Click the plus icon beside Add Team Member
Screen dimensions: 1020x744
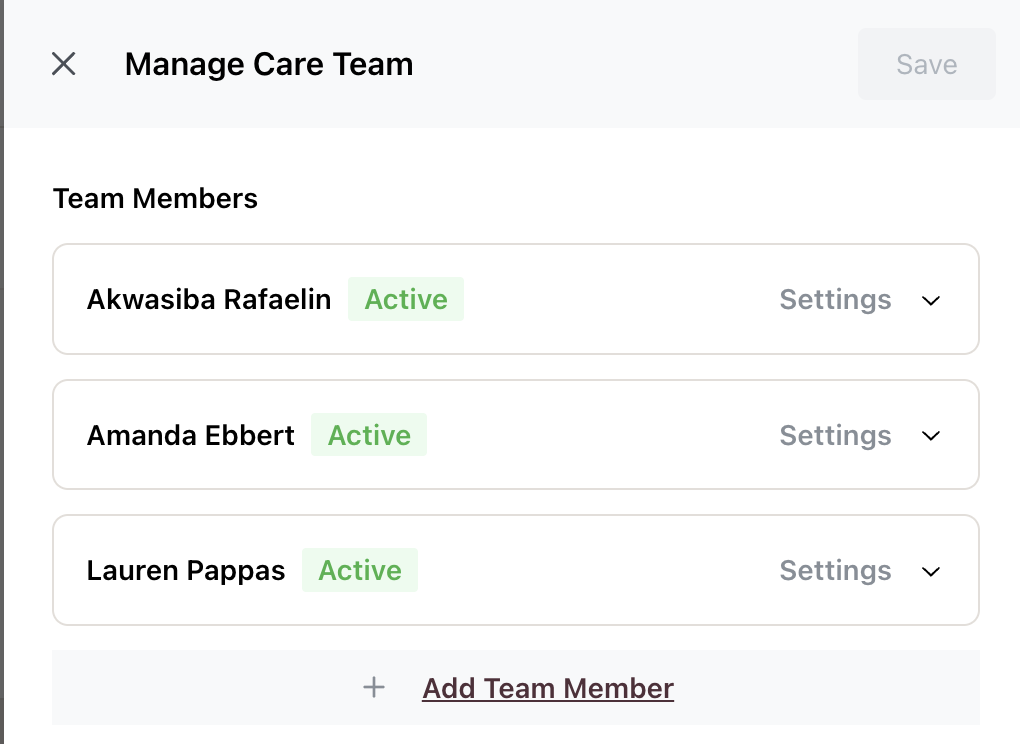374,687
